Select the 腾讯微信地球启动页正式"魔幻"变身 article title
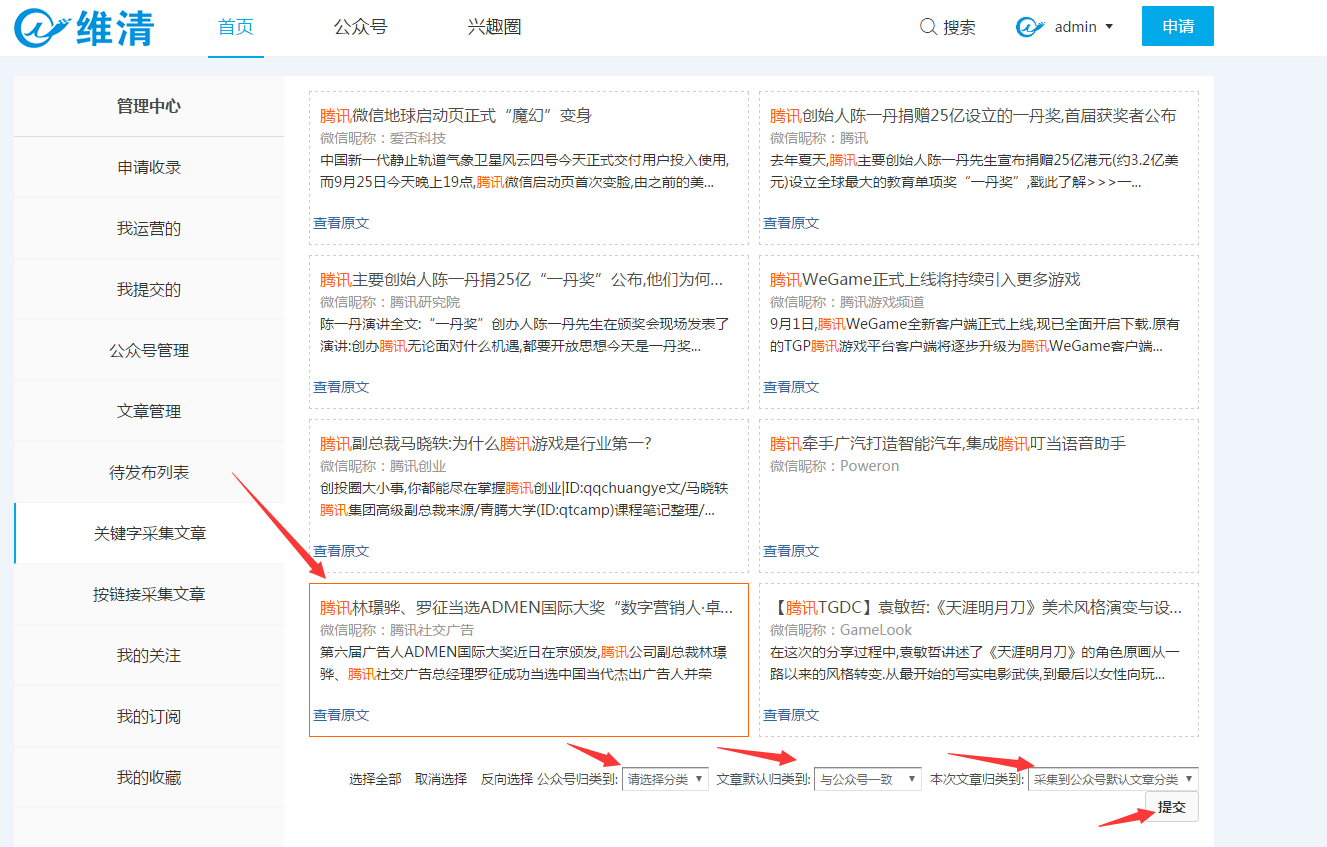1327x847 pixels. (x=456, y=115)
